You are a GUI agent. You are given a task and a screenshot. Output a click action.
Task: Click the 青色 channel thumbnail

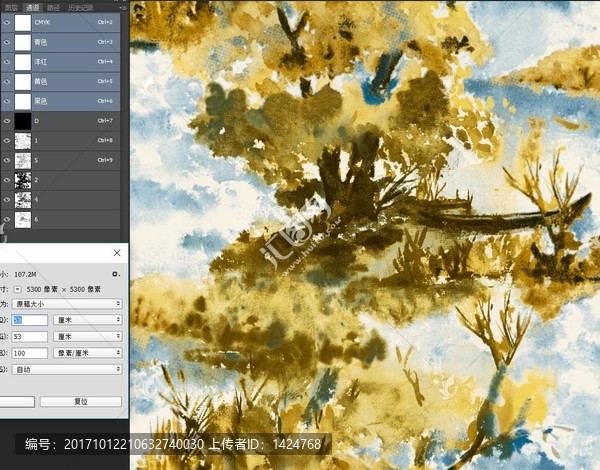(x=23, y=42)
